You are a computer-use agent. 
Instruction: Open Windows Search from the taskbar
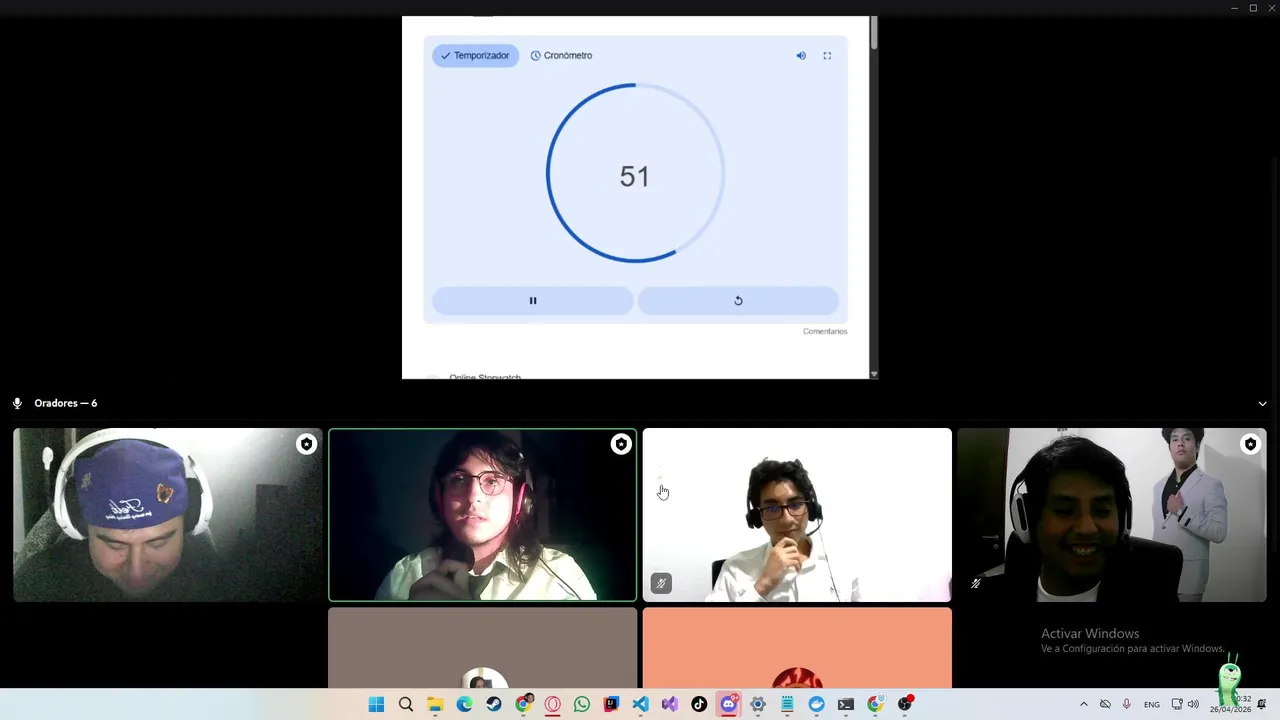(x=406, y=704)
